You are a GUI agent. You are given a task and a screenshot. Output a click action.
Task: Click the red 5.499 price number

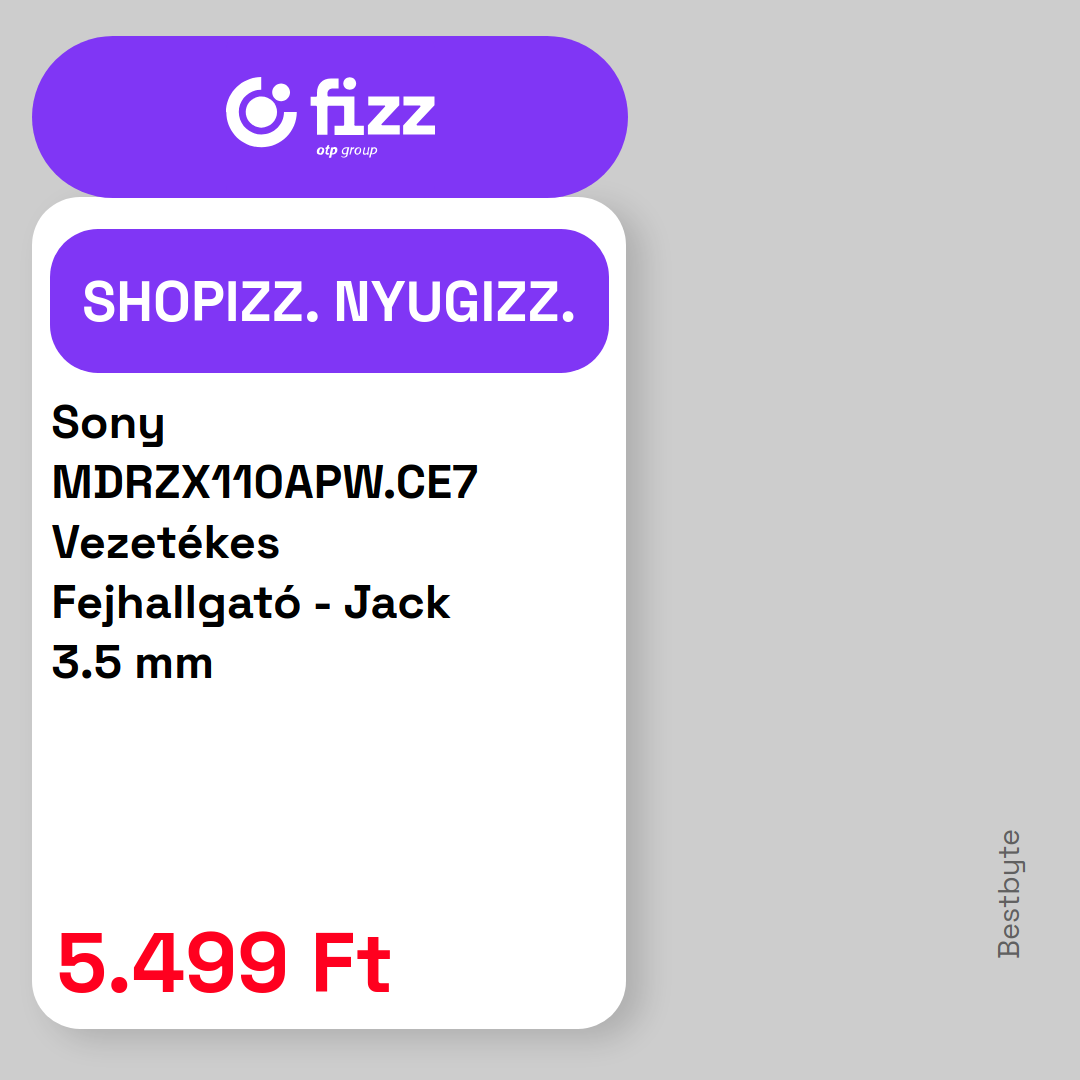point(172,963)
